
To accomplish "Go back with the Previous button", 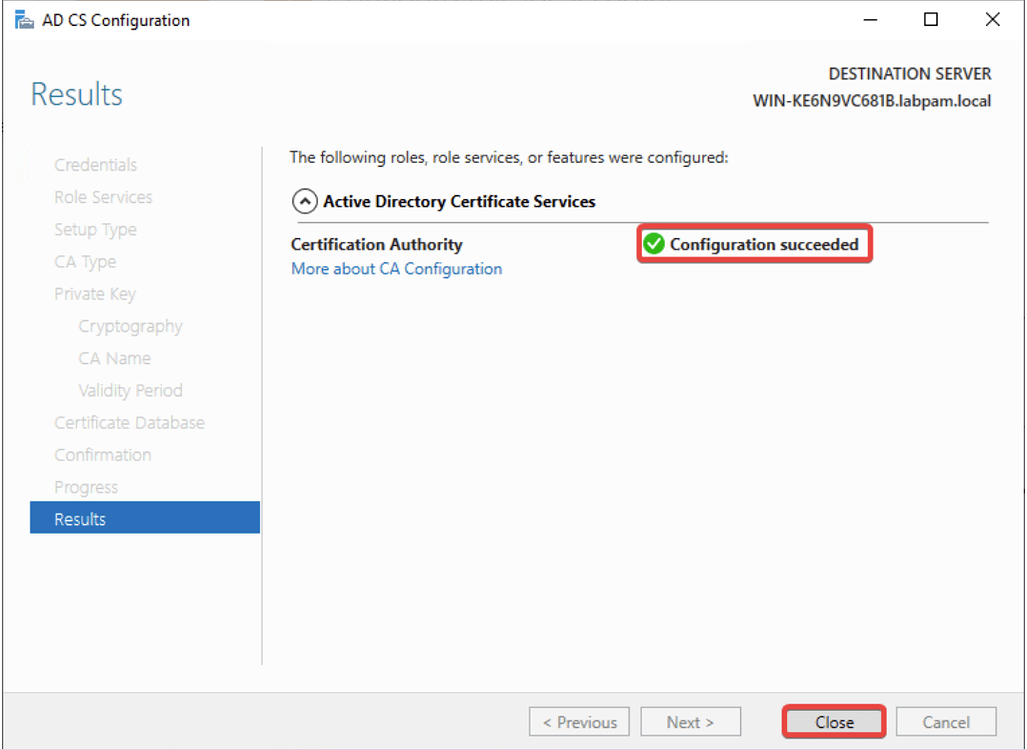I will pos(579,721).
